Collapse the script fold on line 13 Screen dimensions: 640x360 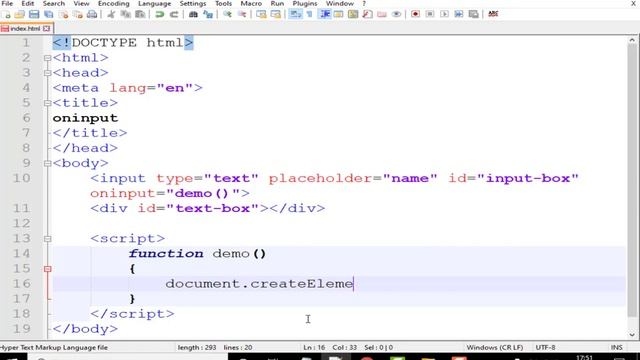[47, 238]
